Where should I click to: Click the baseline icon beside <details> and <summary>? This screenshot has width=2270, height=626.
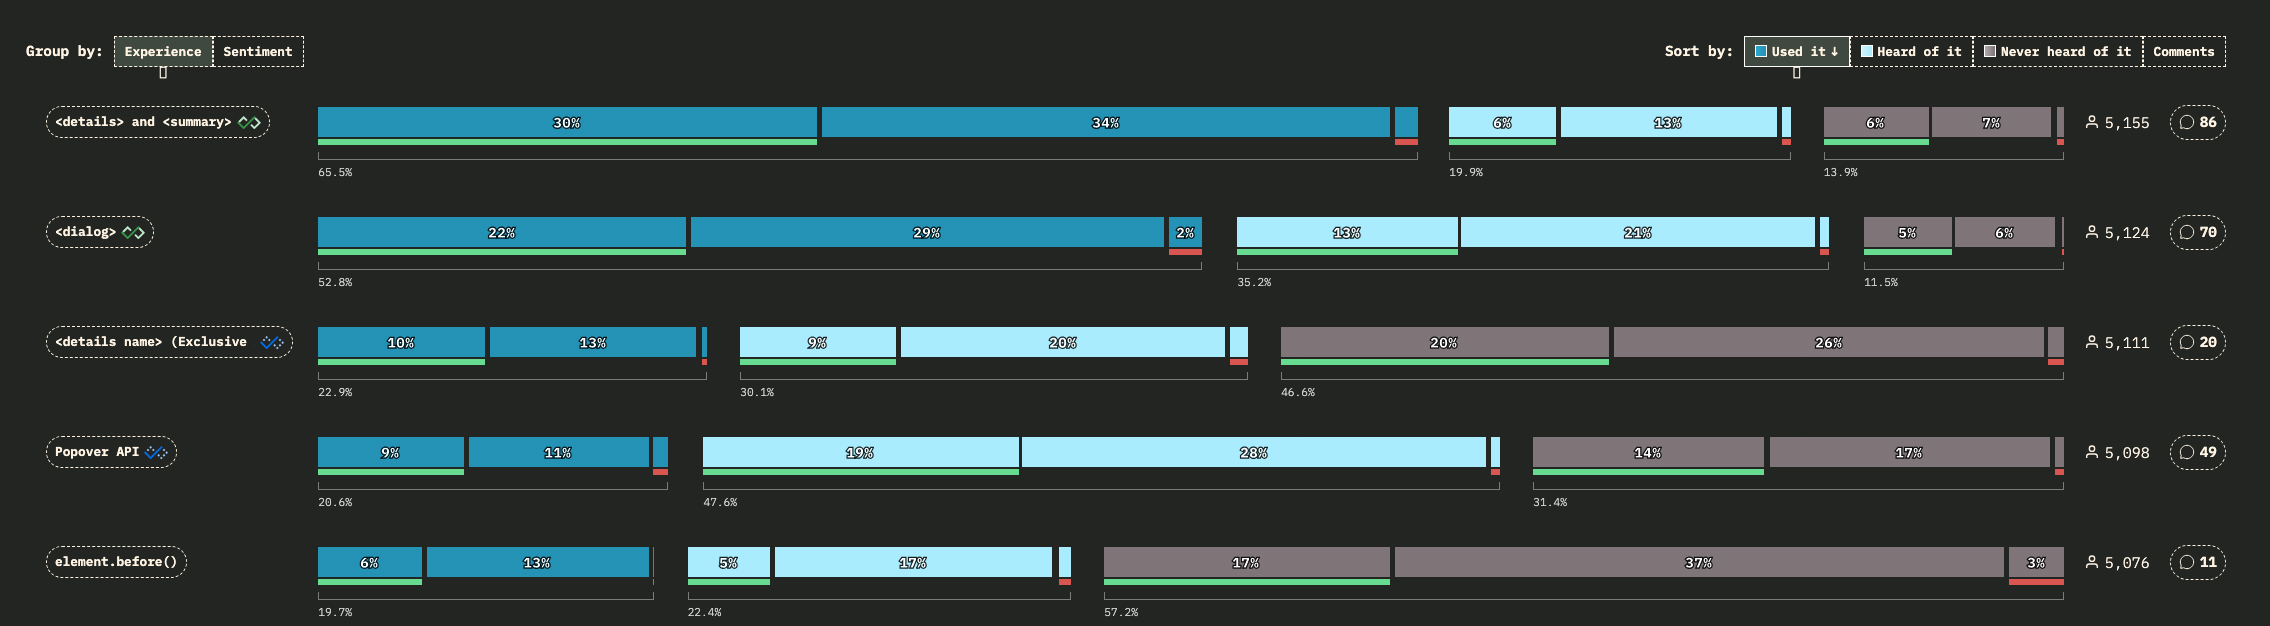(249, 123)
